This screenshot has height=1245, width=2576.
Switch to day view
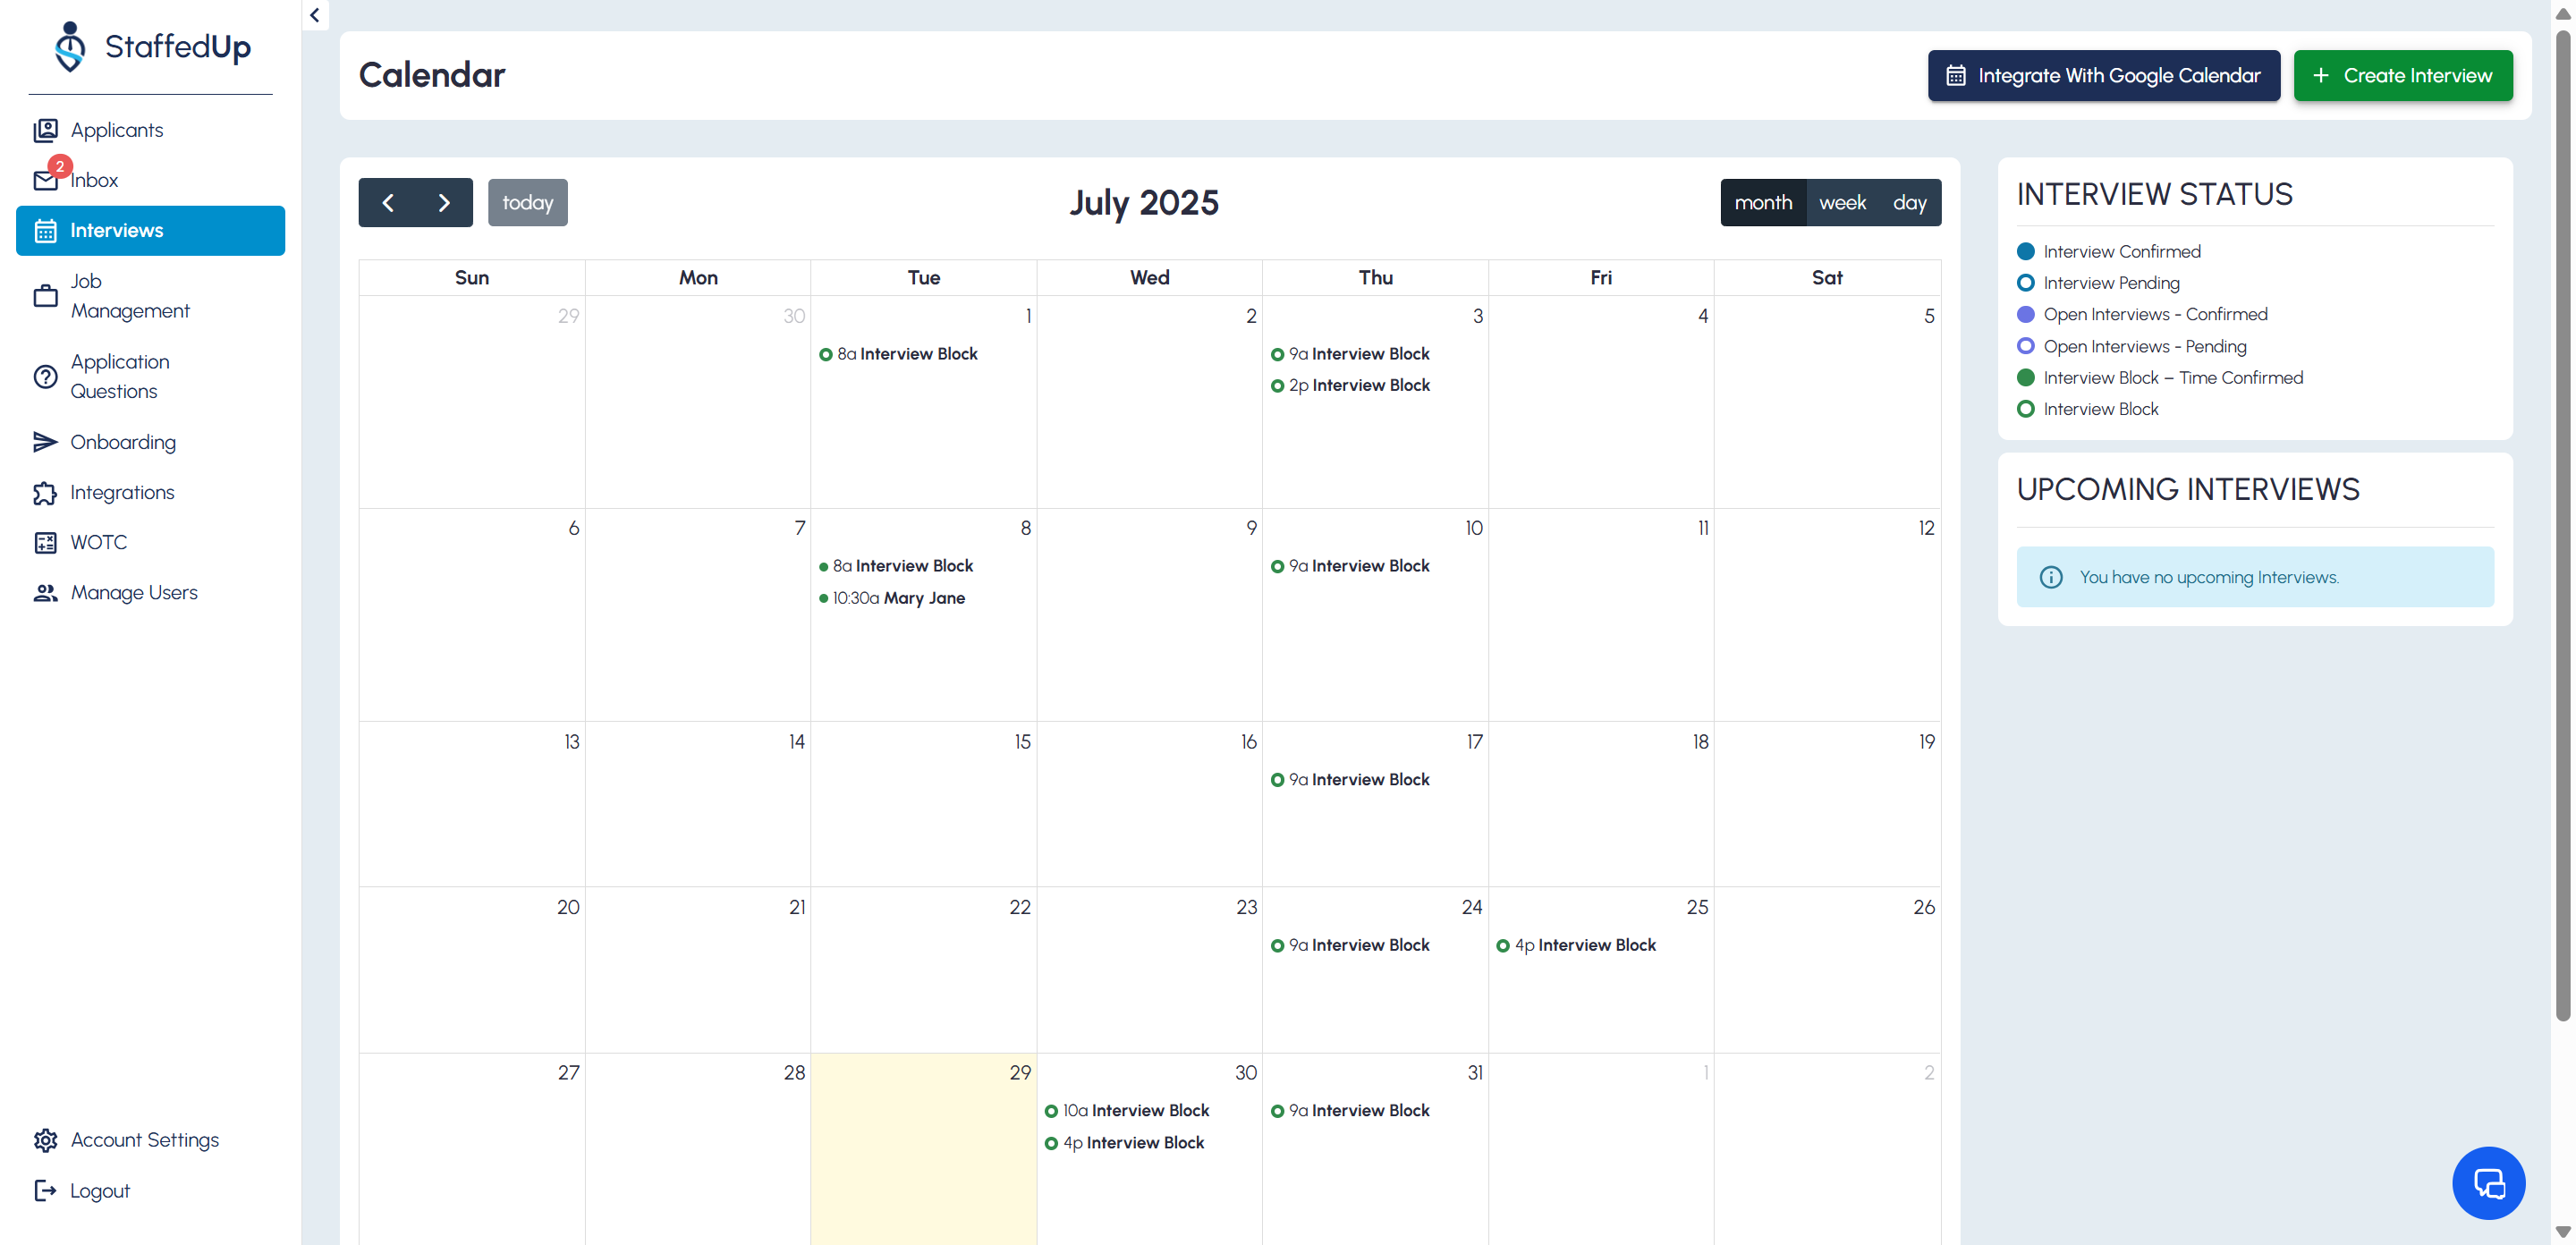(1908, 203)
